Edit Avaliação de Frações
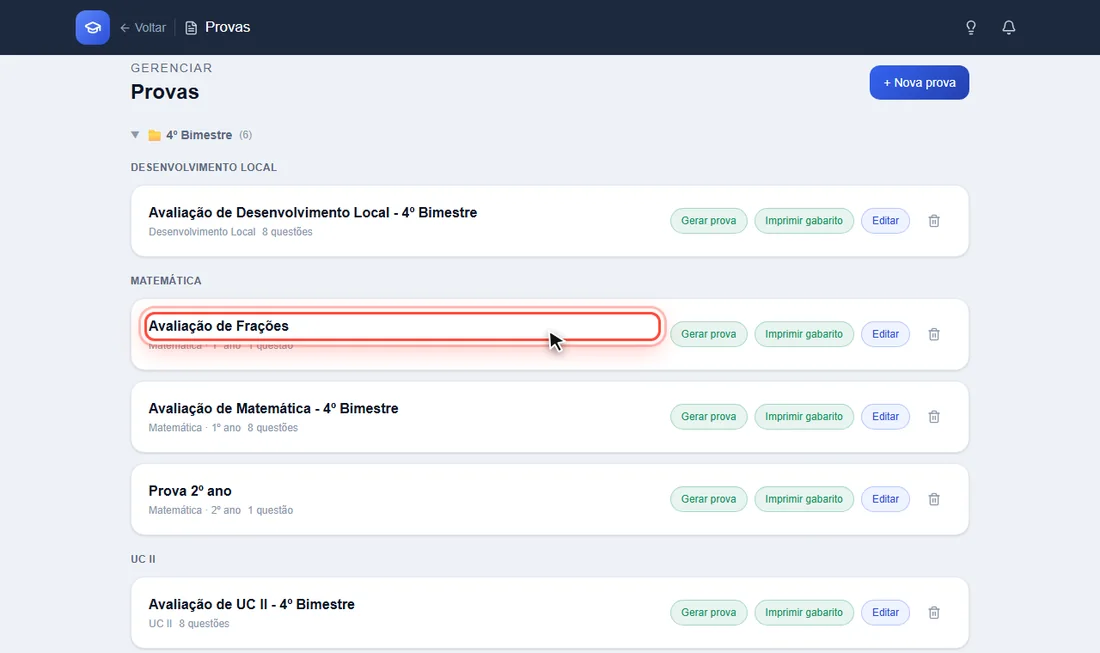The width and height of the screenshot is (1100, 653). point(885,334)
